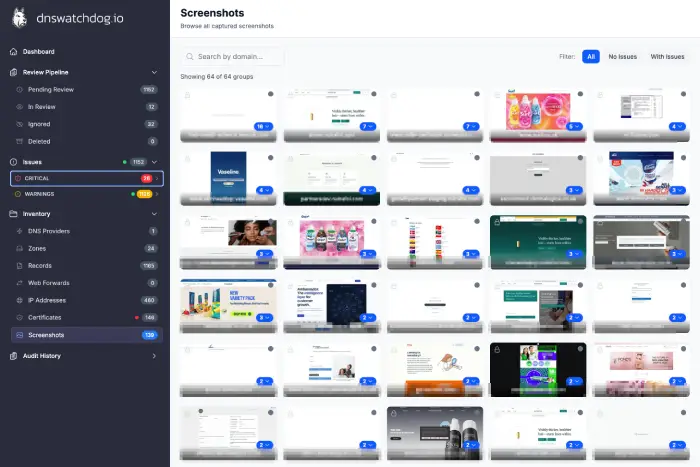
Task: Open Records via its document icon
Action: coord(19,266)
